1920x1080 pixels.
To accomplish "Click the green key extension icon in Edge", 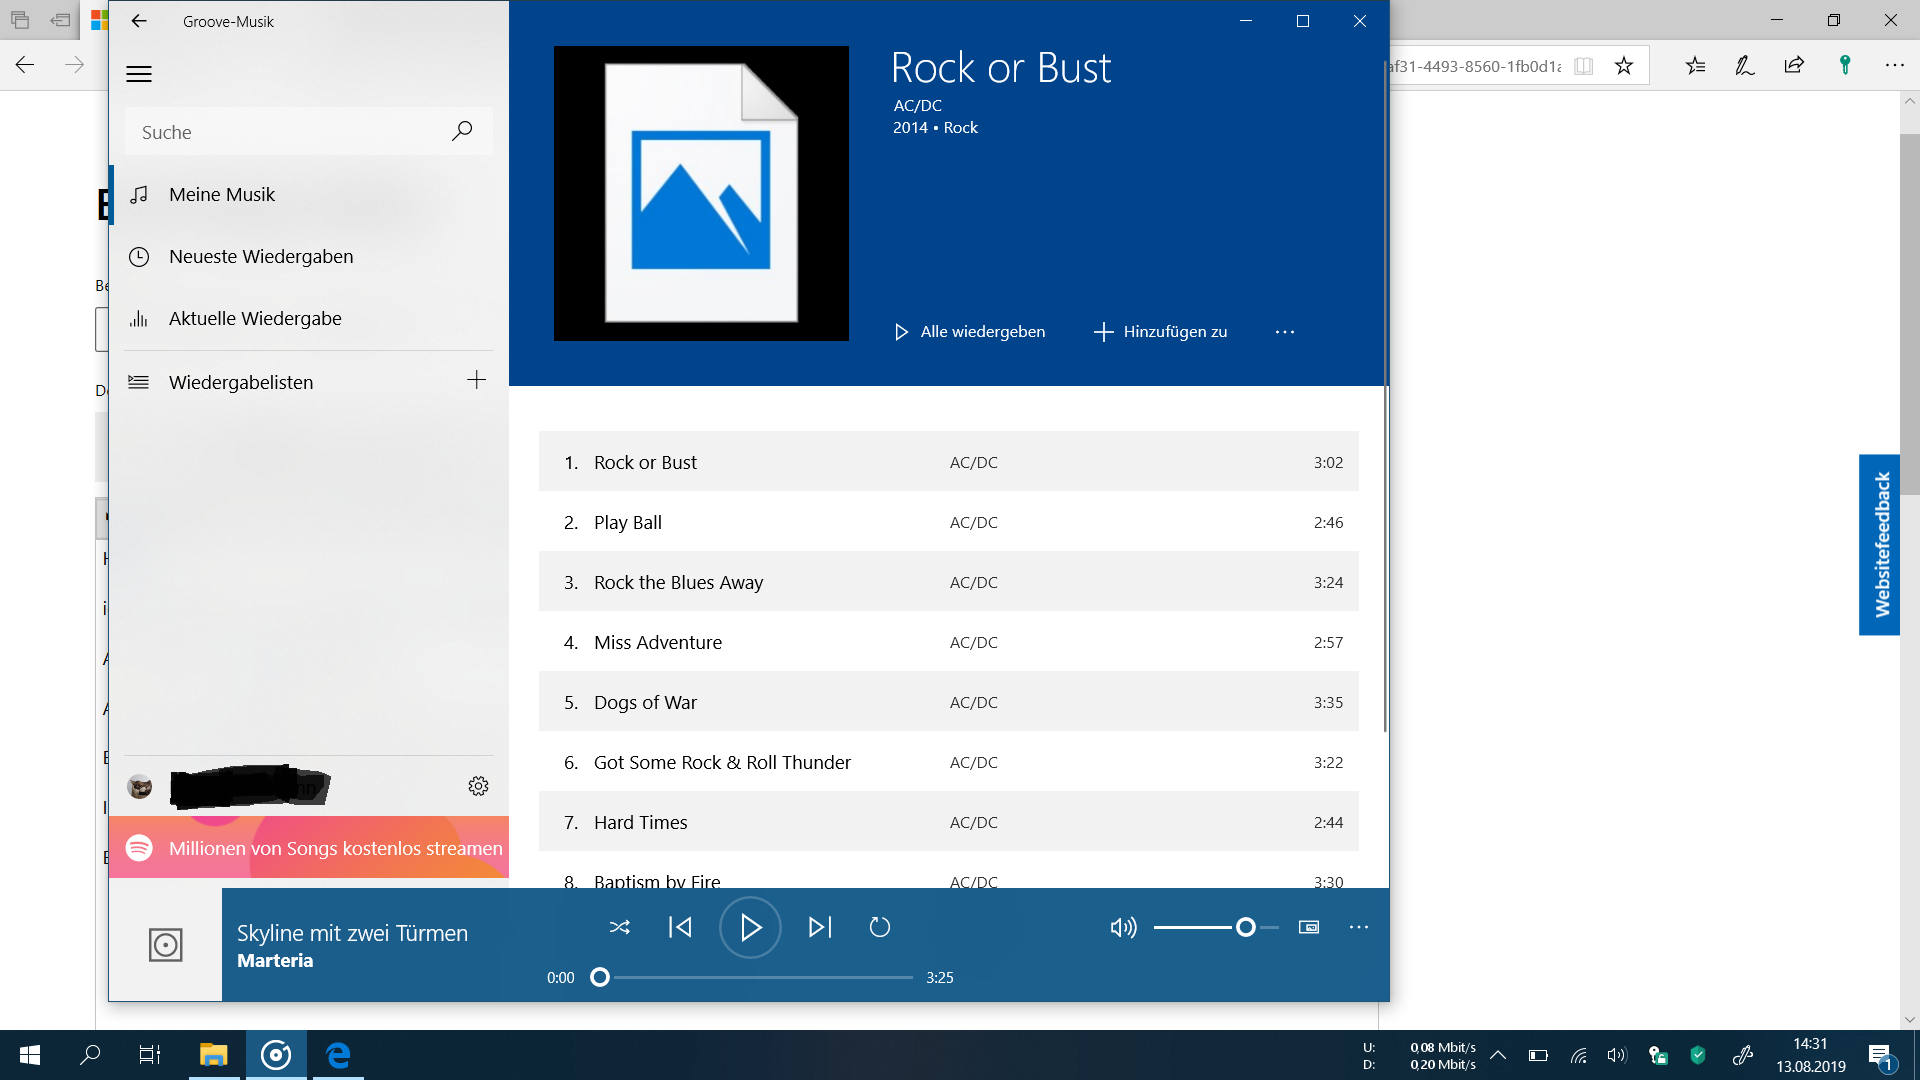I will (x=1845, y=65).
